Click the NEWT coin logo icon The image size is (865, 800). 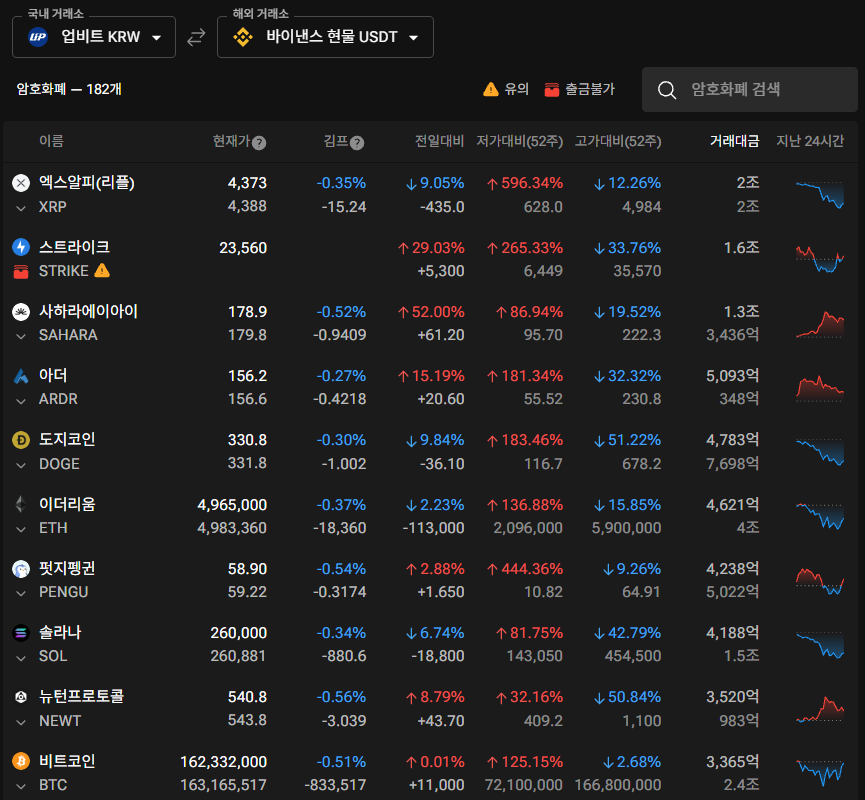(21, 697)
